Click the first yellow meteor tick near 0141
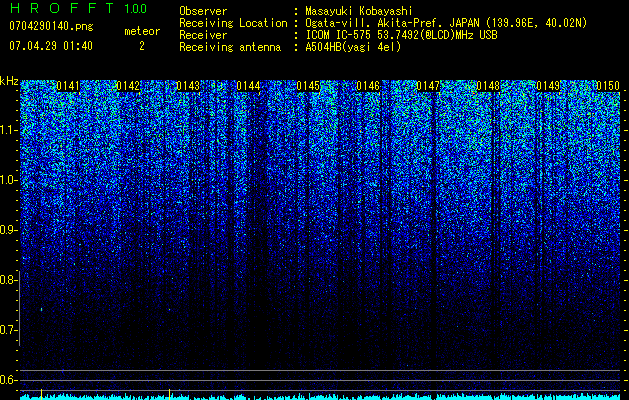Image resolution: width=629 pixels, height=400 pixels. tap(41, 394)
